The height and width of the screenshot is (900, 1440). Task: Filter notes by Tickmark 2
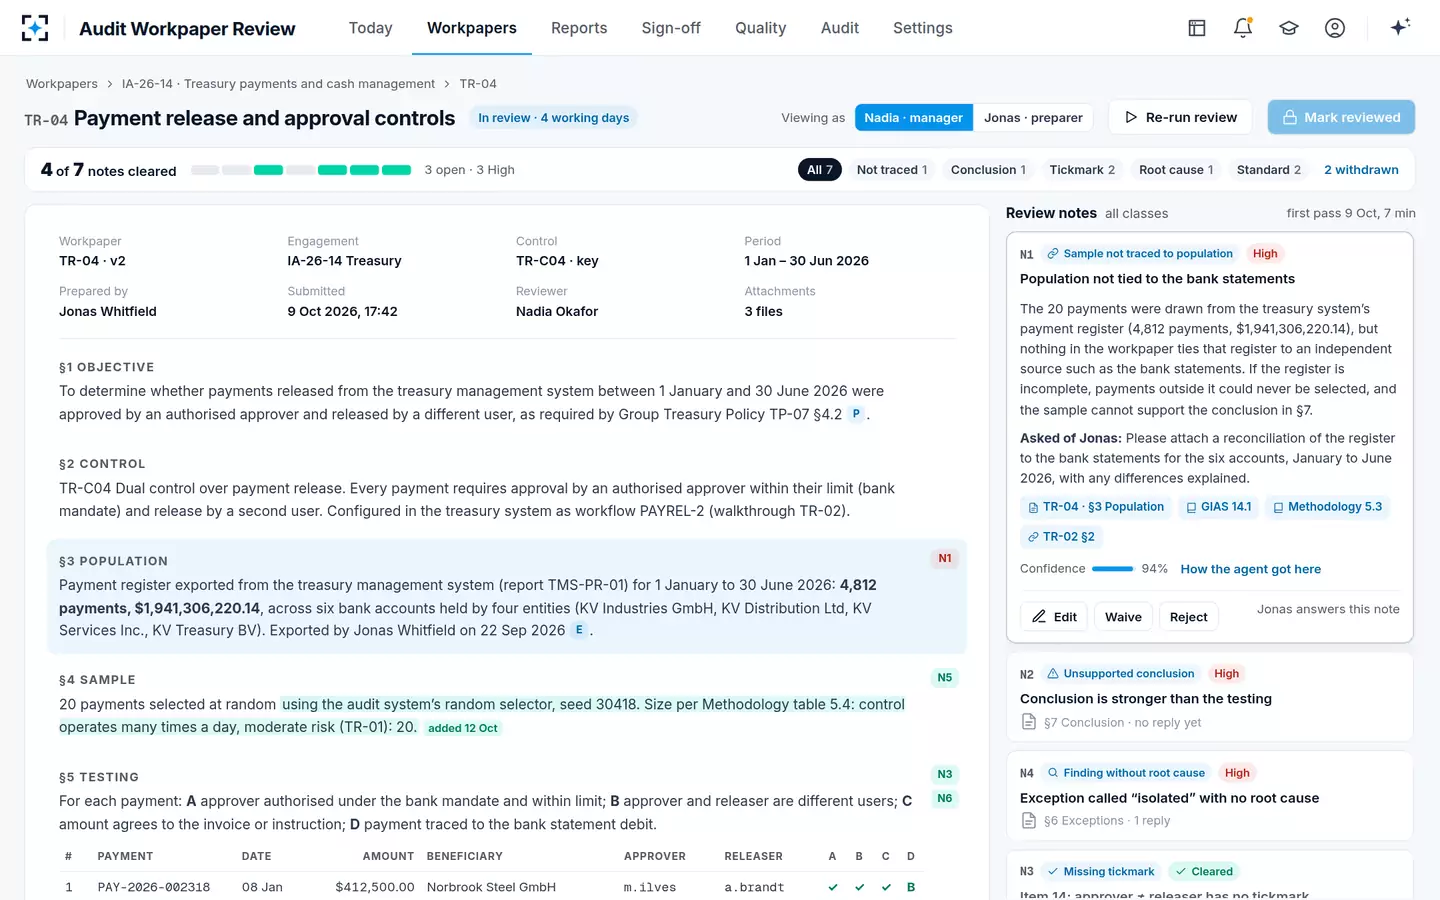[1082, 170]
